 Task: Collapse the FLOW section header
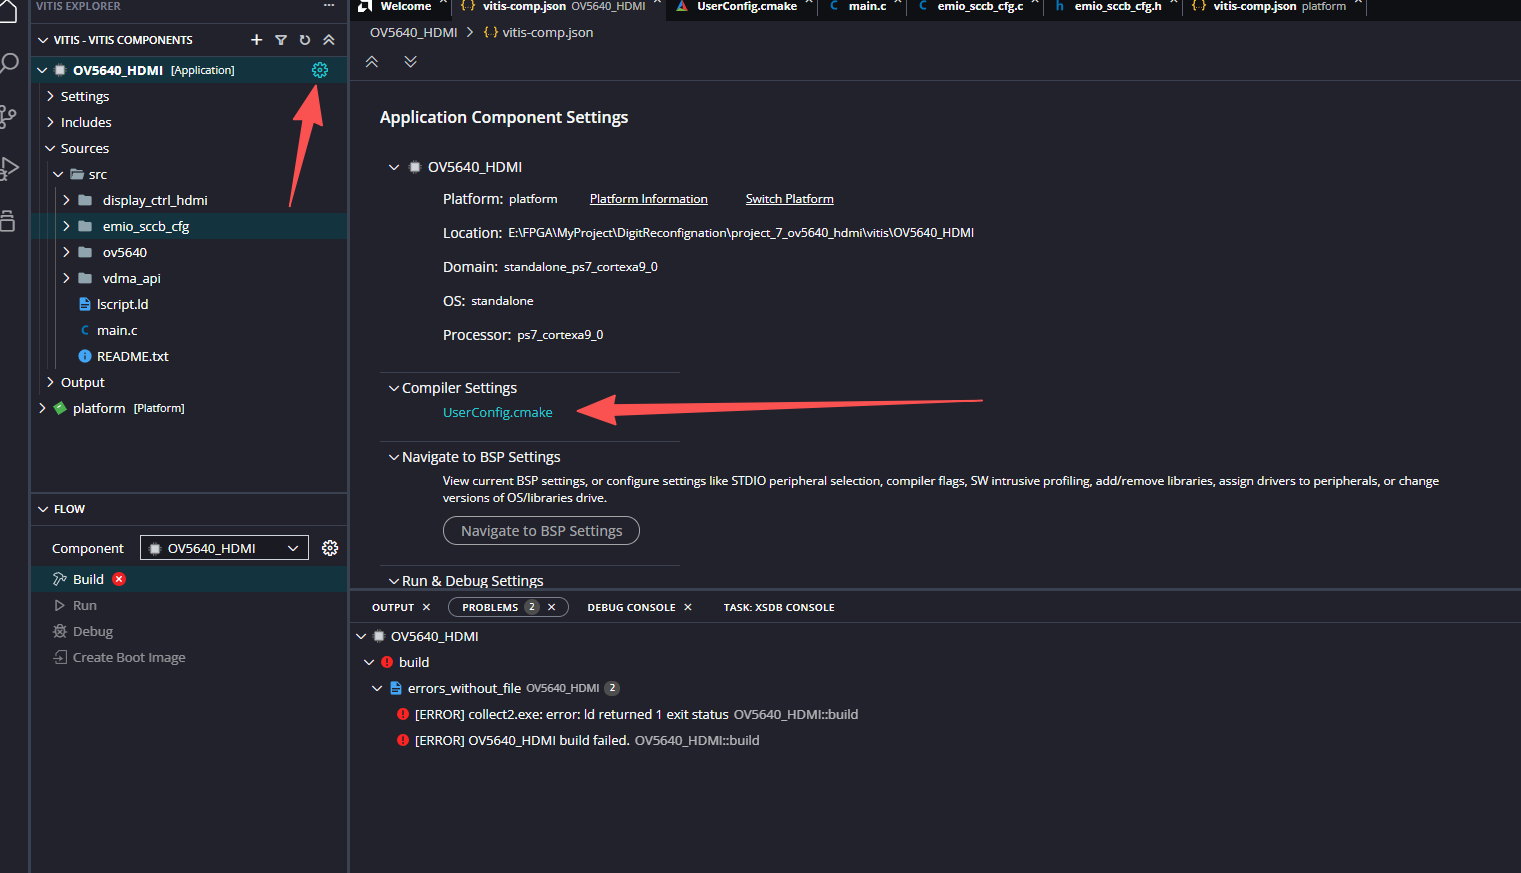tap(43, 509)
